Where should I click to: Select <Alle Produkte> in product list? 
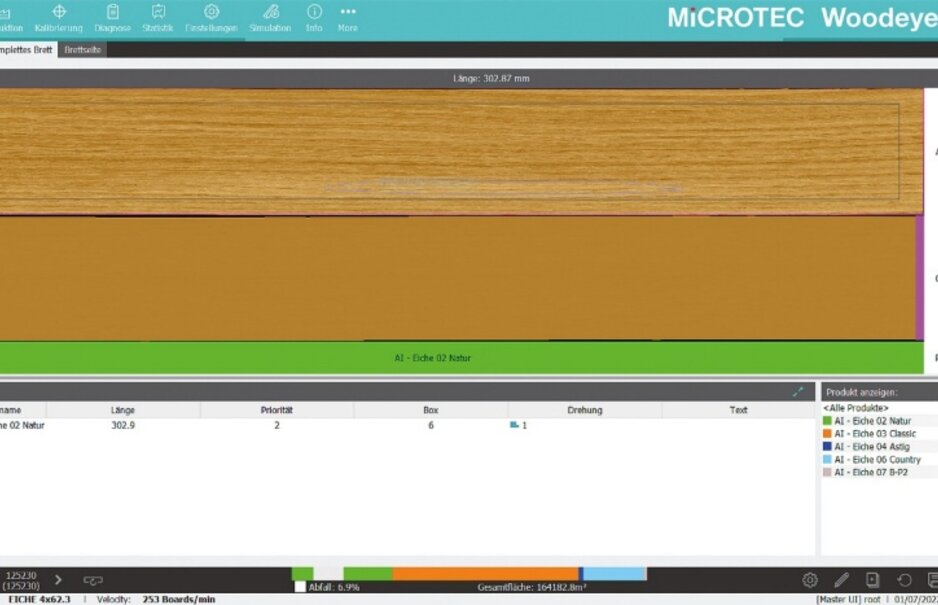855,408
